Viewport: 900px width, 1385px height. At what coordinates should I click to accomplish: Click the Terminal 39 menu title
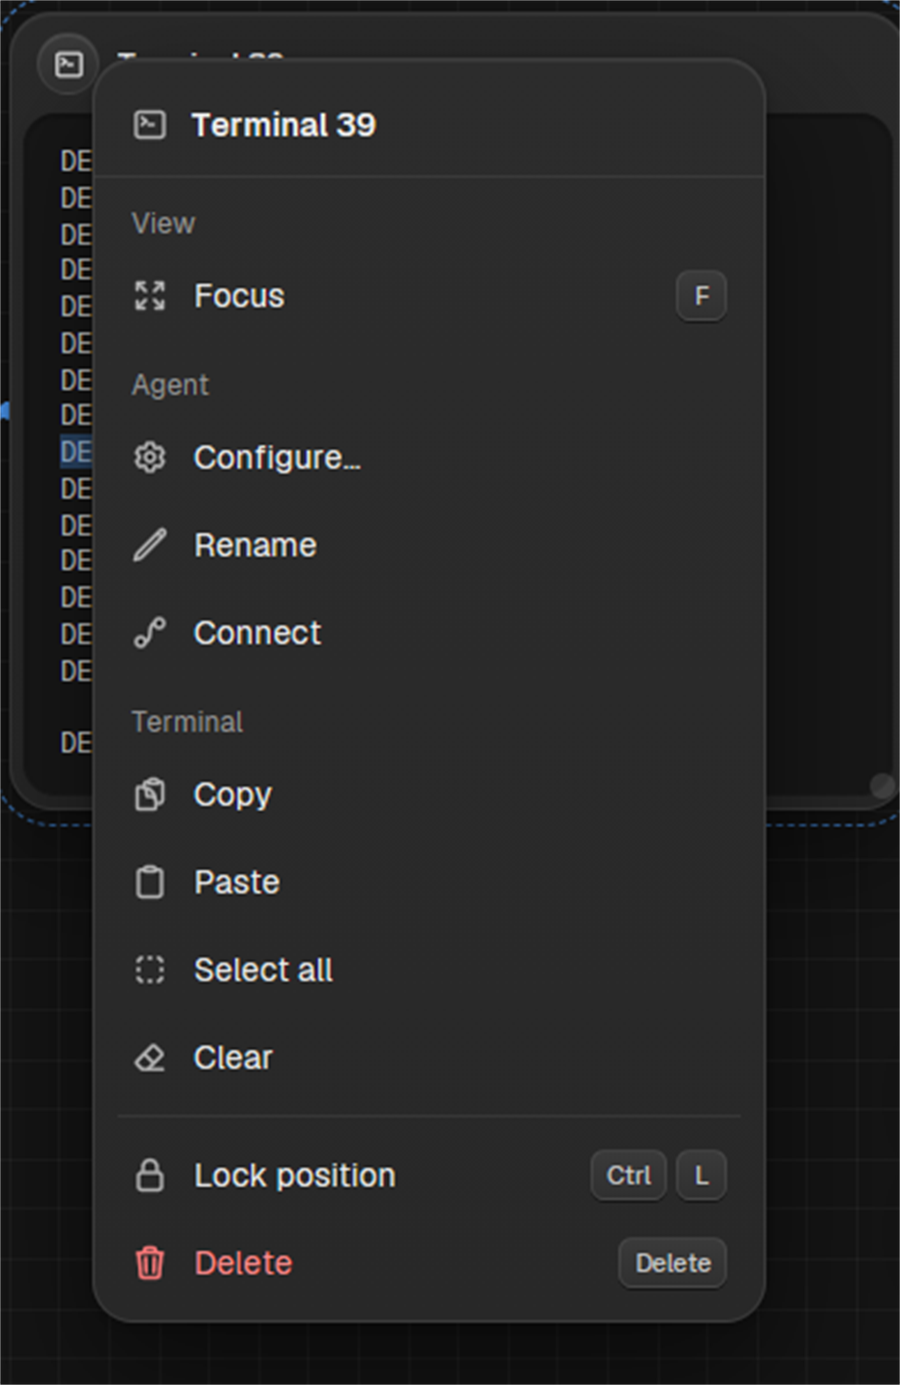click(284, 125)
